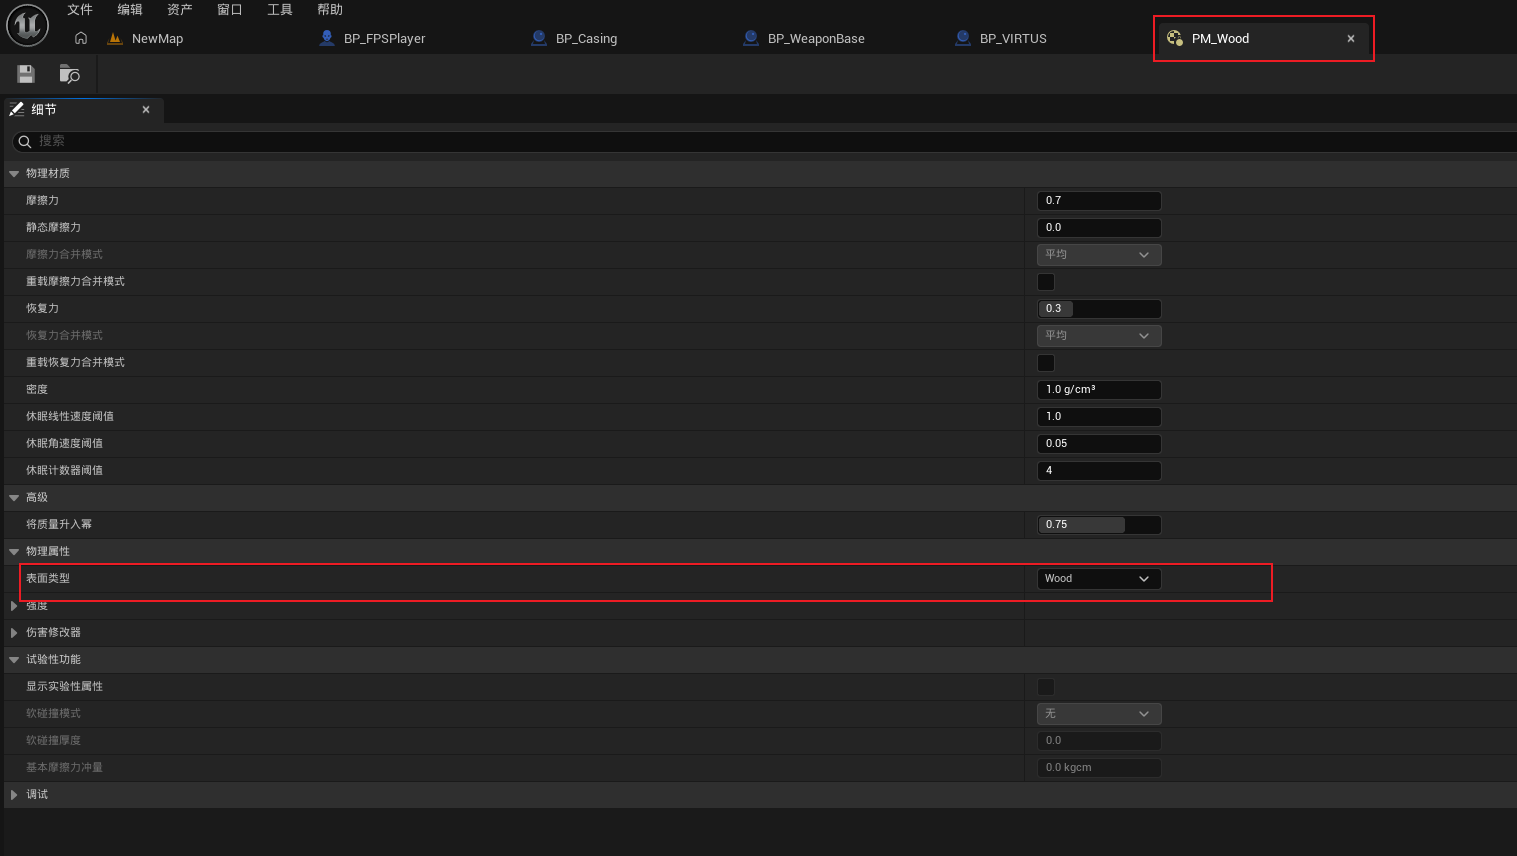Switch to the BP_WeaponBase tab
This screenshot has width=1517, height=856.
click(816, 39)
